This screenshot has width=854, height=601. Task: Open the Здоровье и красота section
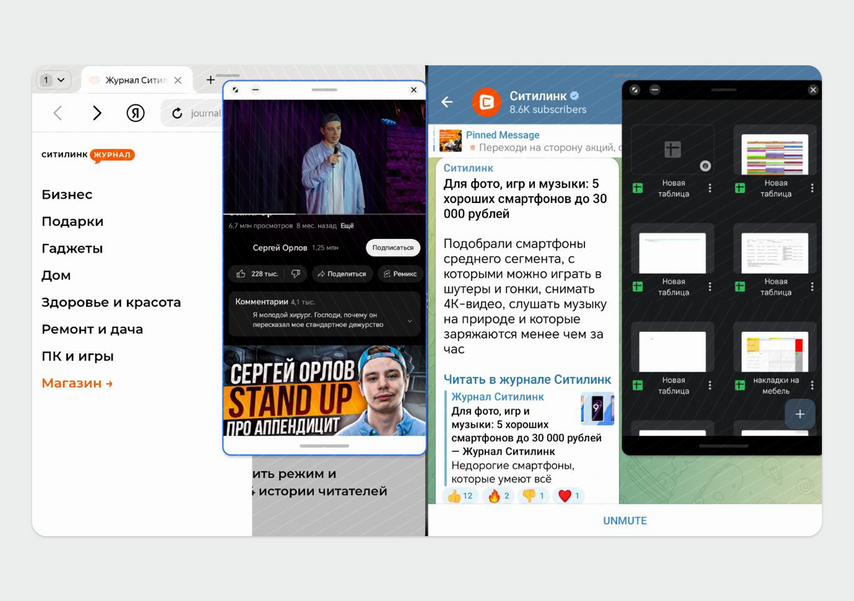[x=111, y=302]
